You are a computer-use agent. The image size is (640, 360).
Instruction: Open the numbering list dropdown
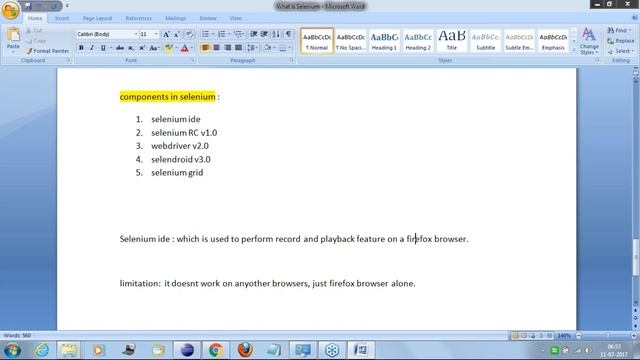(229, 34)
